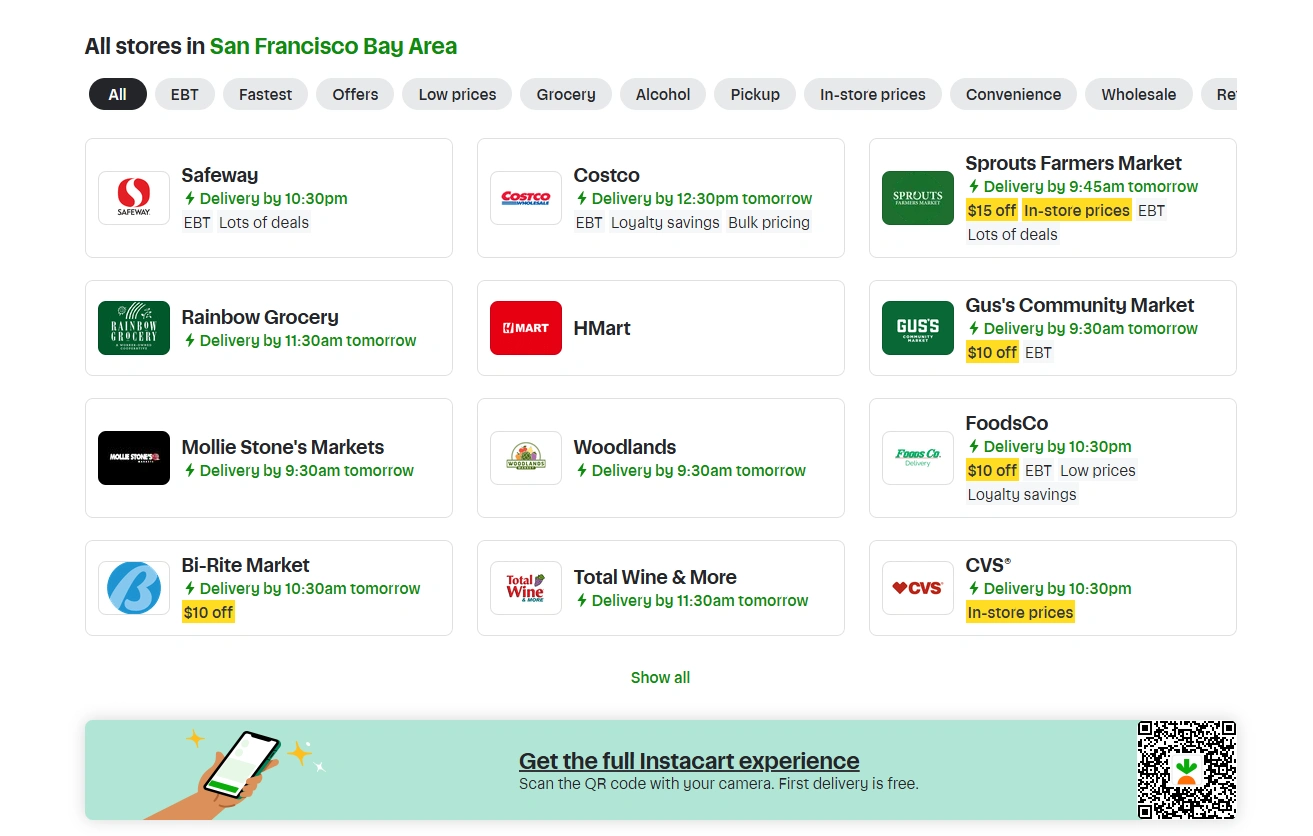Open the HMart logo icon
The height and width of the screenshot is (836, 1313).
pos(526,328)
